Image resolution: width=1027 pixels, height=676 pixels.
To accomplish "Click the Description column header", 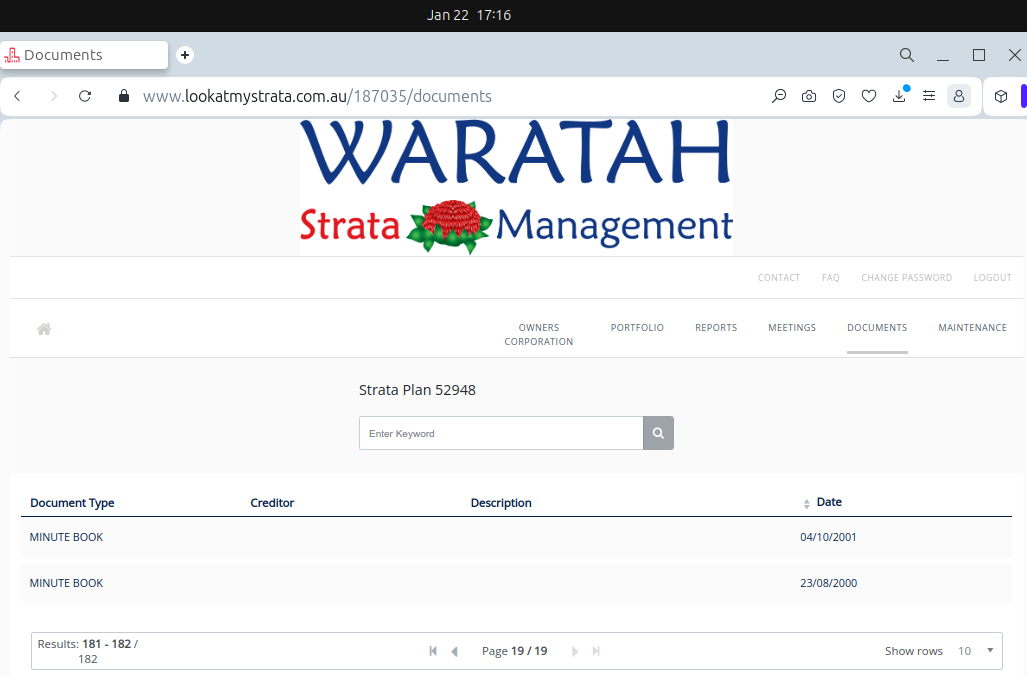I will point(501,503).
